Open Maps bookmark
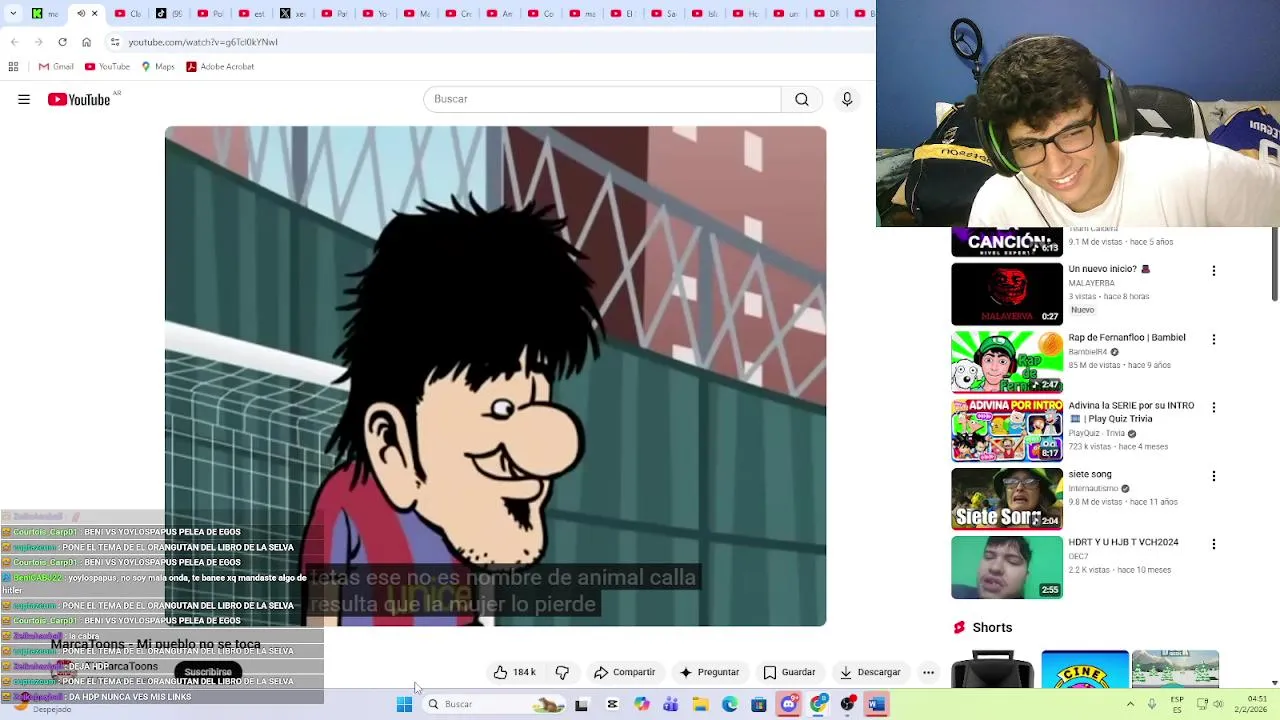Screen dimensions: 1280x720 pos(158,66)
